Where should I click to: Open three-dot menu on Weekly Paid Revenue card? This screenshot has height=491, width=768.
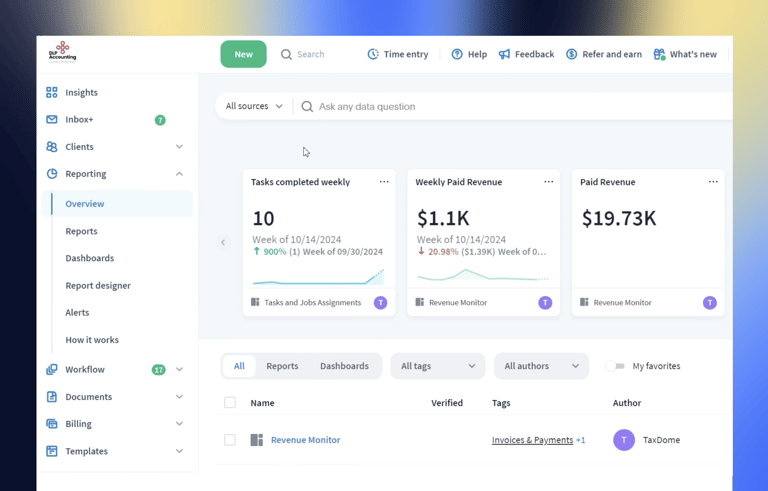pos(548,182)
